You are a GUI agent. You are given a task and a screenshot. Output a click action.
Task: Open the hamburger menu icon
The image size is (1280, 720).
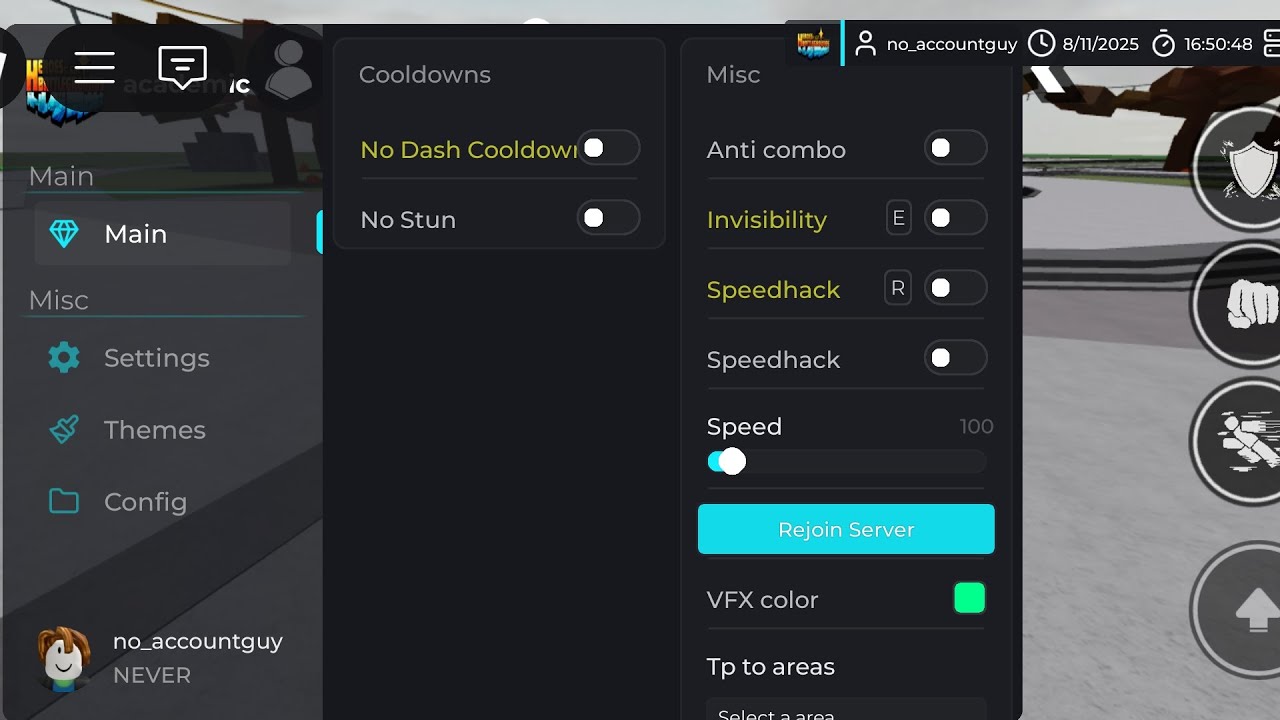(94, 67)
